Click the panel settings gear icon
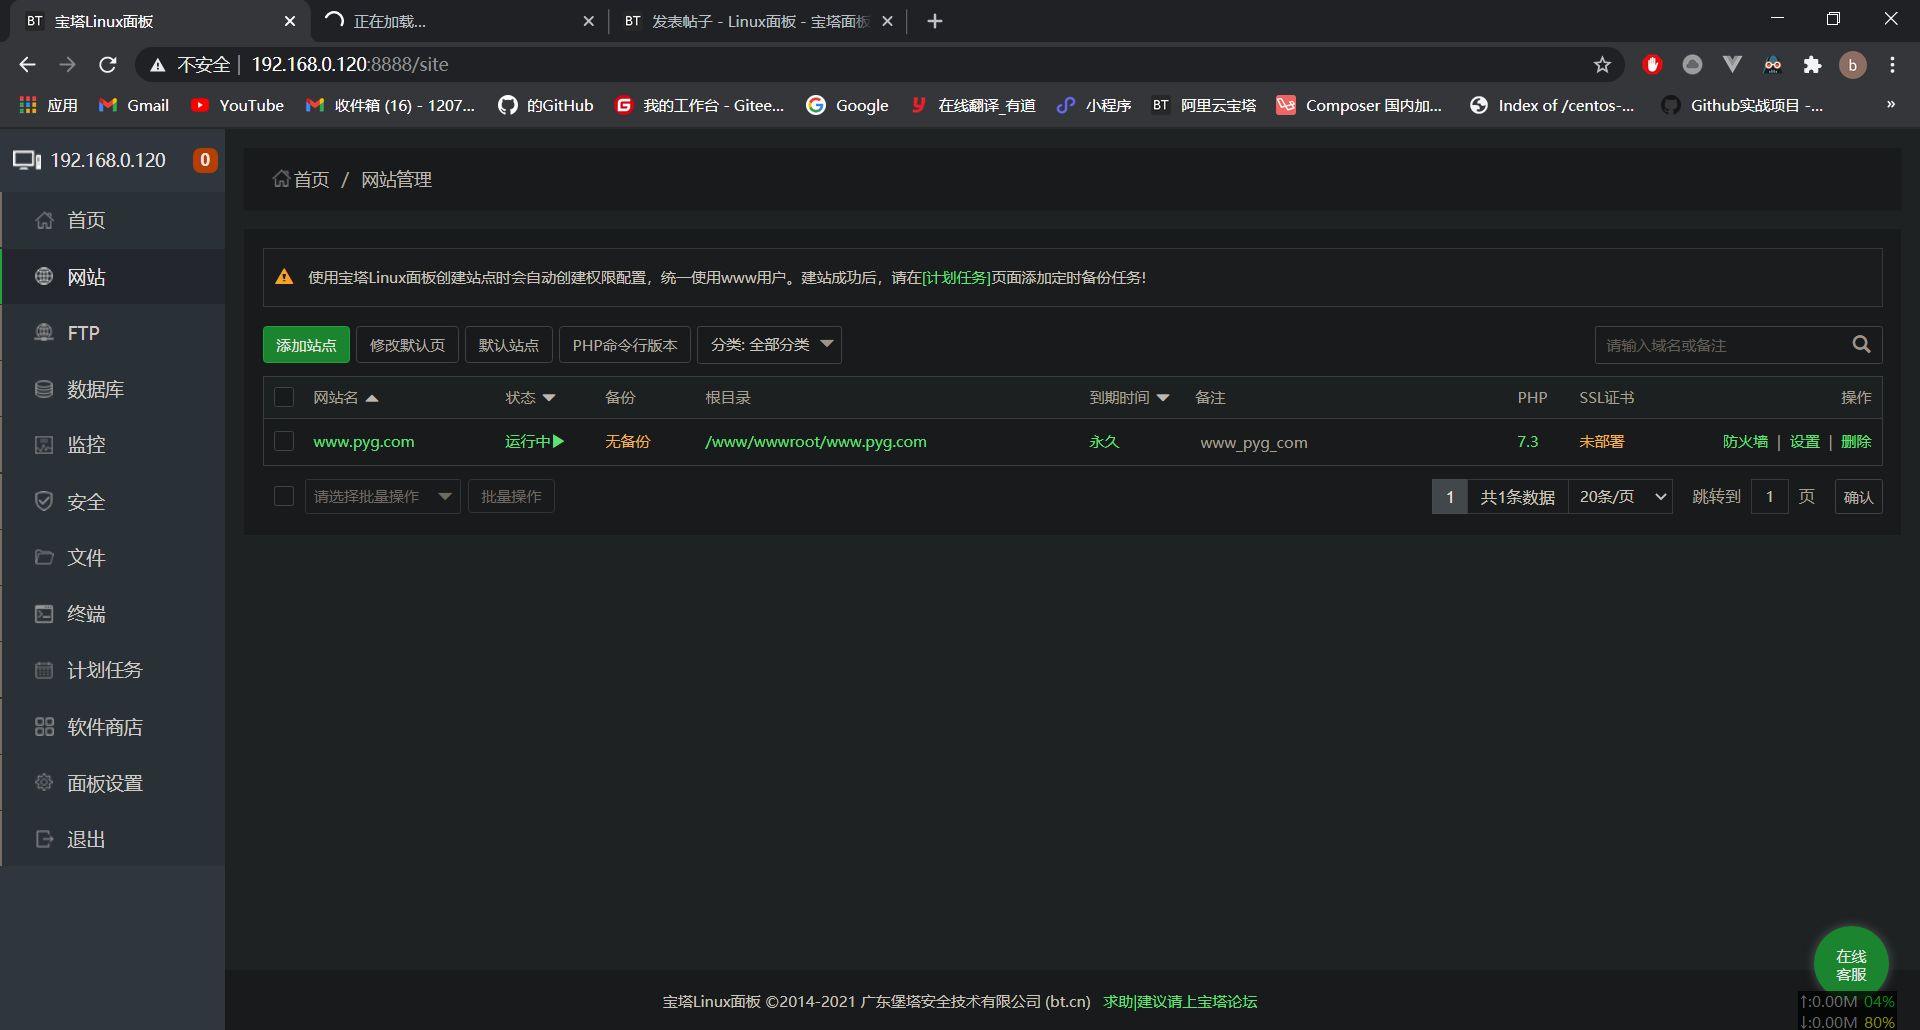 44,783
